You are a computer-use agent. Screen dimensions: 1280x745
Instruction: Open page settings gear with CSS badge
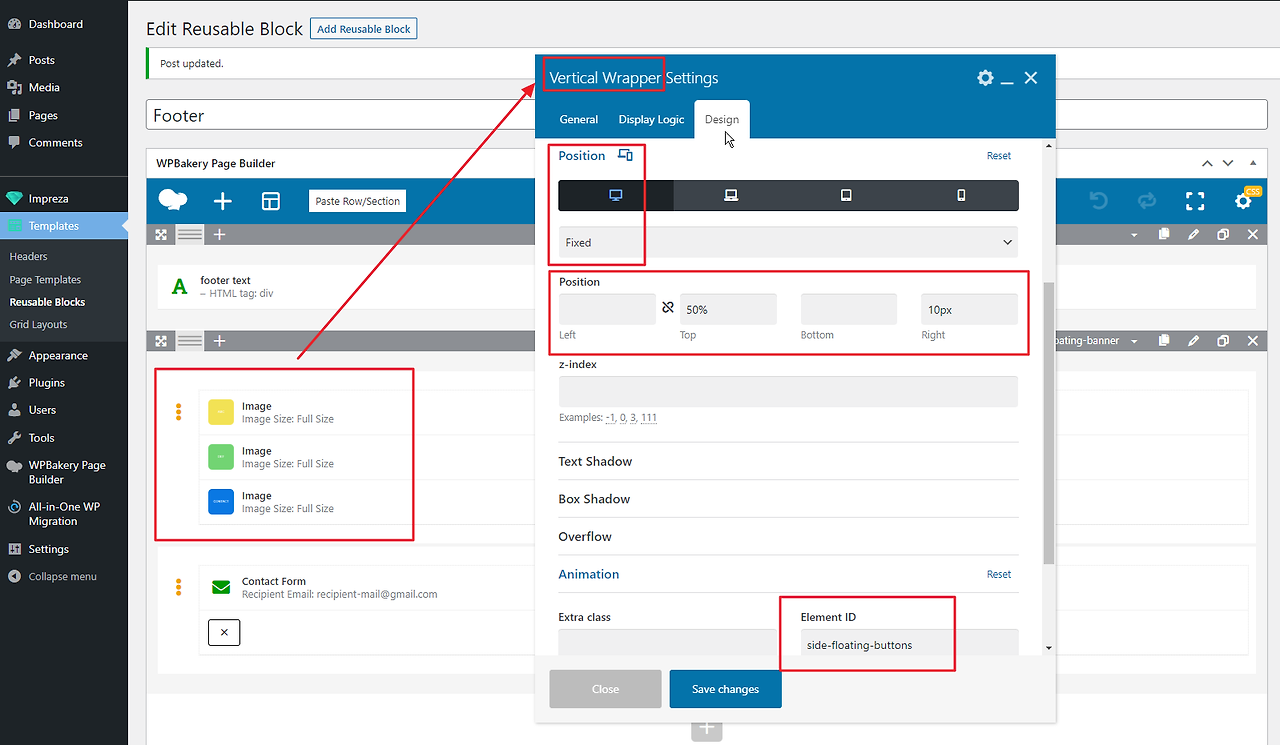point(1243,201)
